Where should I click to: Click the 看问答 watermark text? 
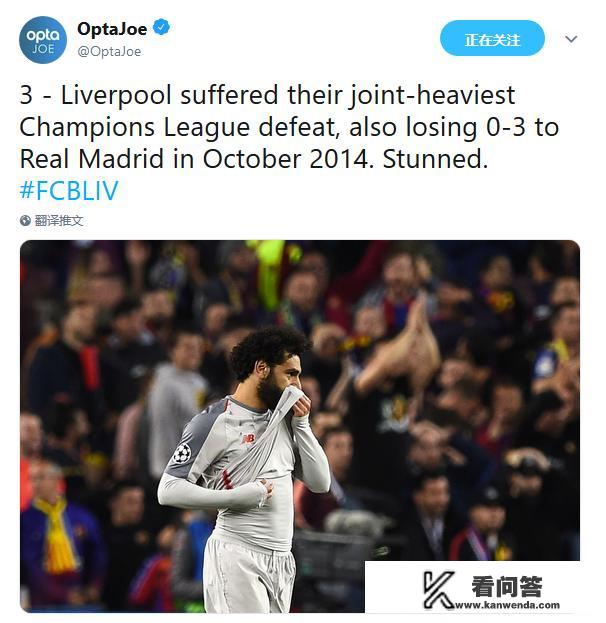click(x=506, y=586)
